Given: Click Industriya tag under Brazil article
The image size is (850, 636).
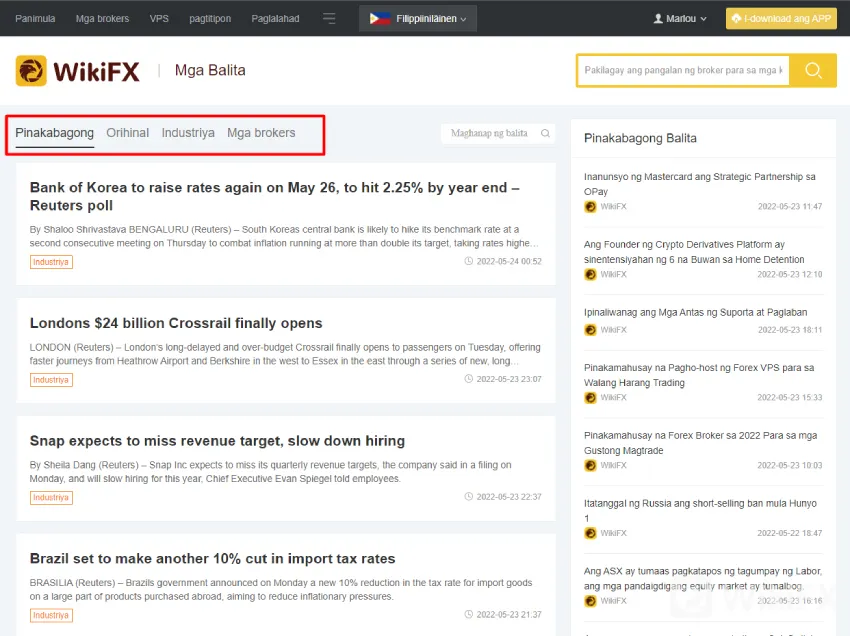Looking at the screenshot, I should 51,615.
